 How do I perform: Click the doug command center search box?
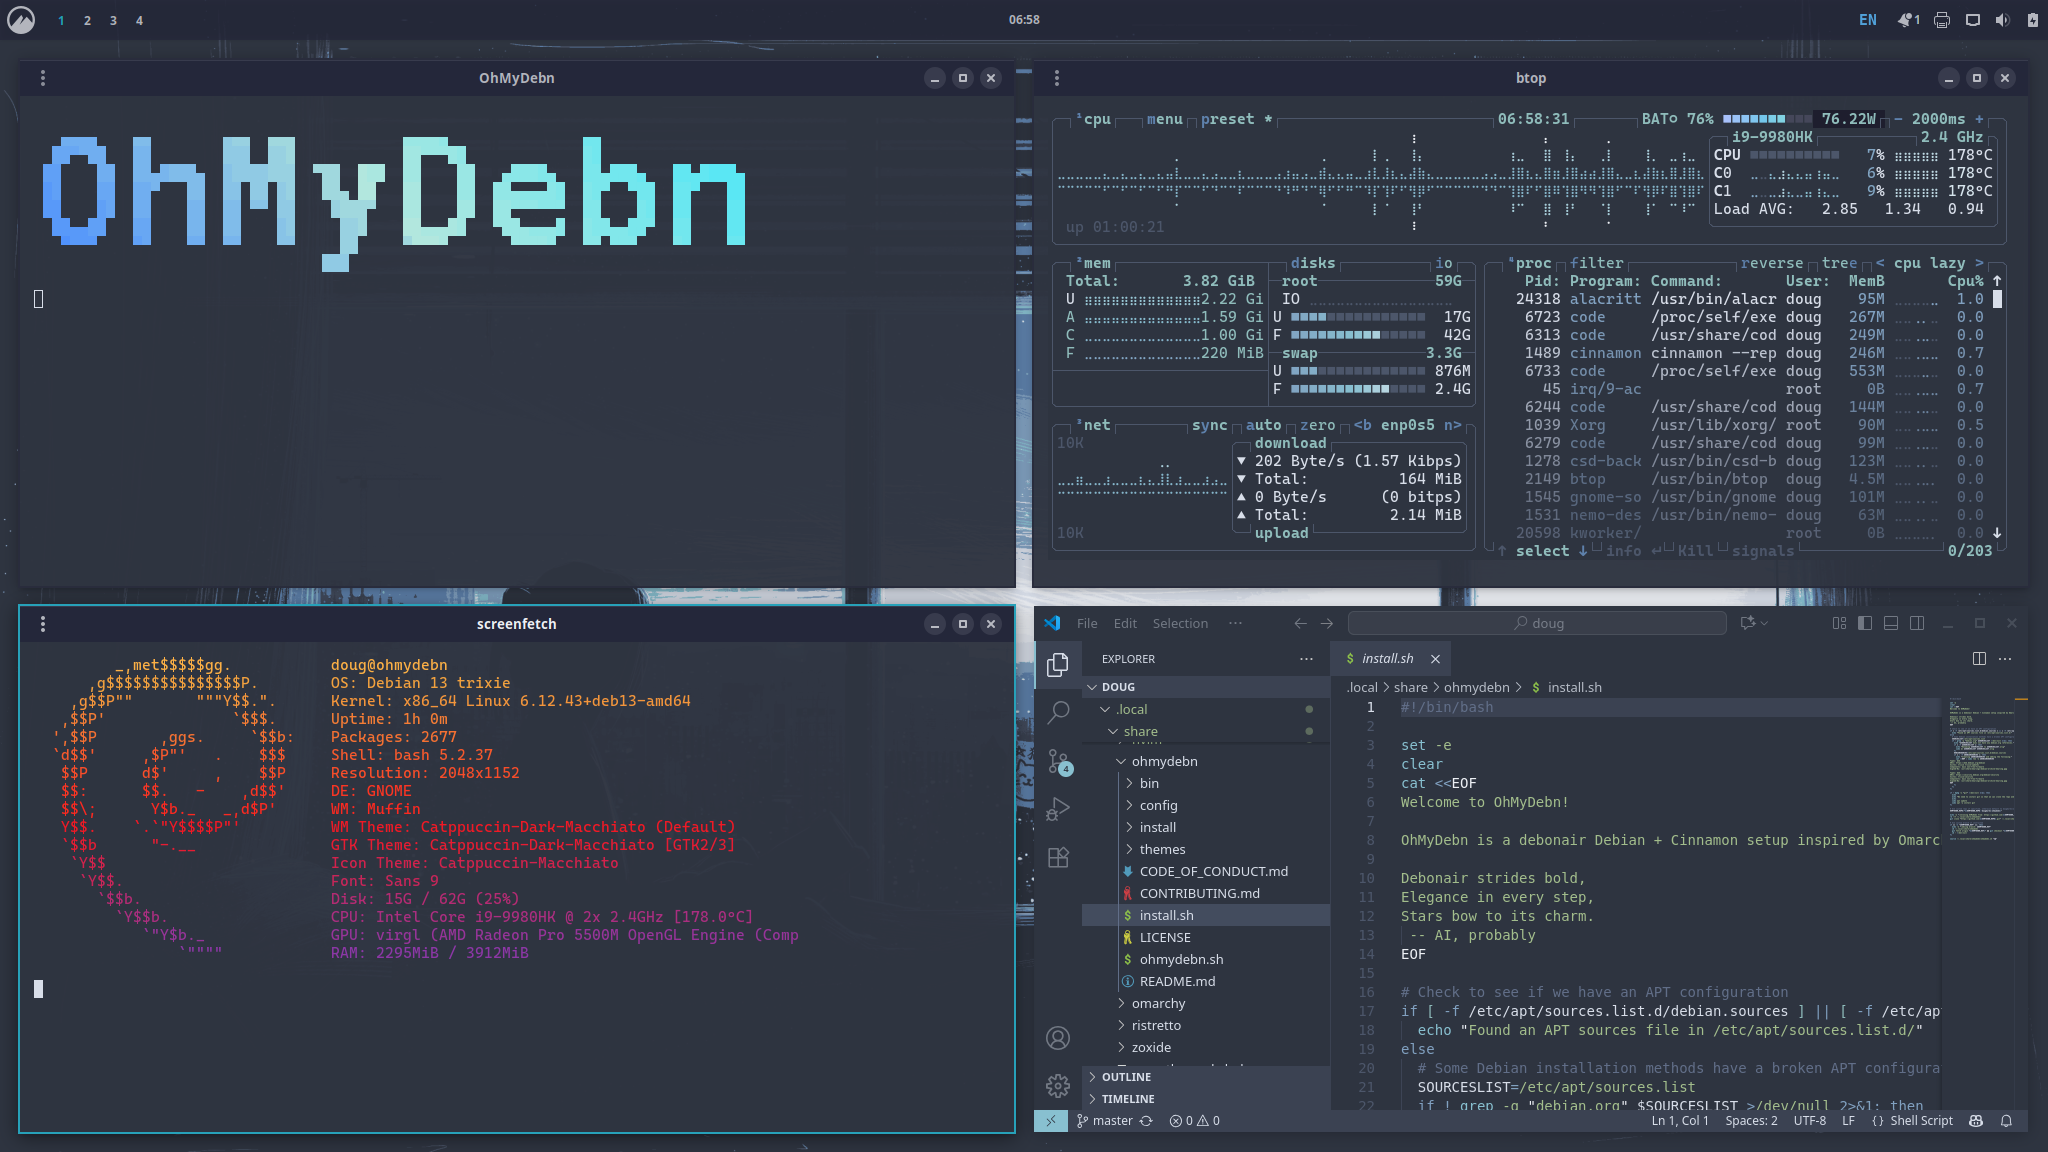(1538, 623)
